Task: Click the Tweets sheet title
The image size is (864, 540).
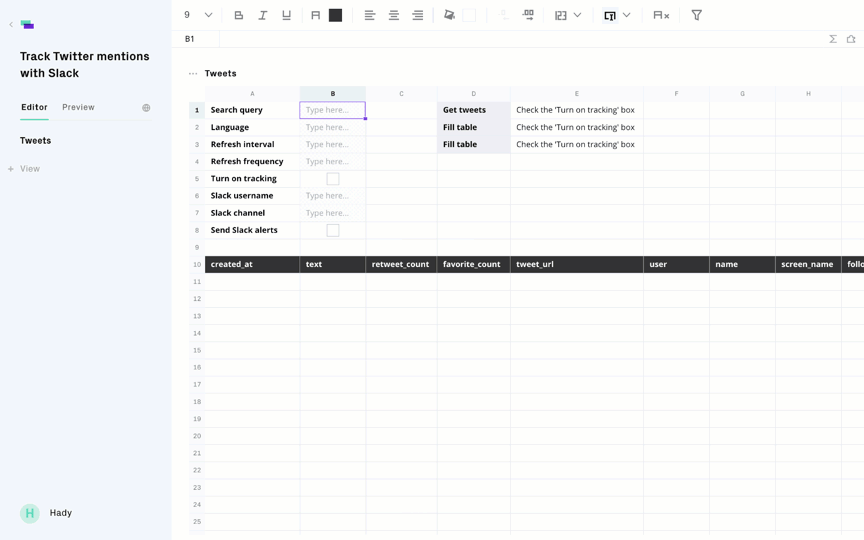Action: pyautogui.click(x=220, y=73)
